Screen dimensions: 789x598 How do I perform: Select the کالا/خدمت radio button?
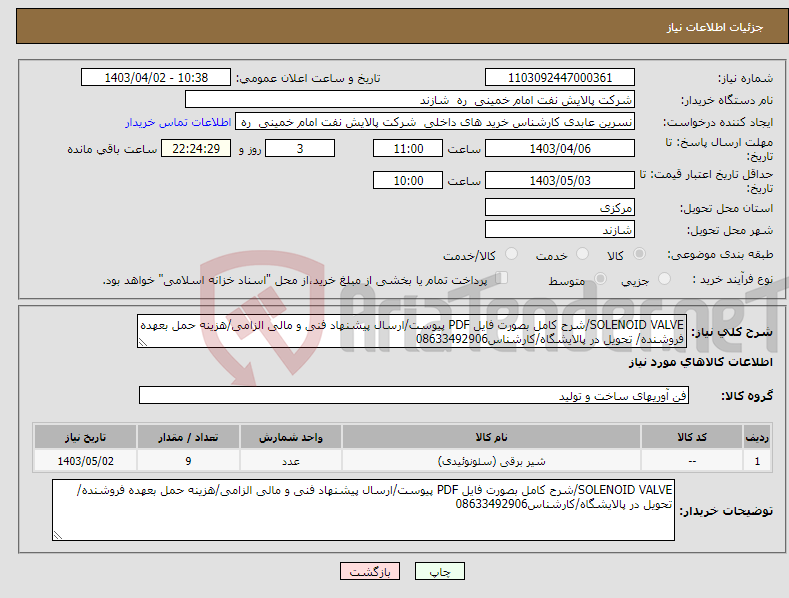511,254
